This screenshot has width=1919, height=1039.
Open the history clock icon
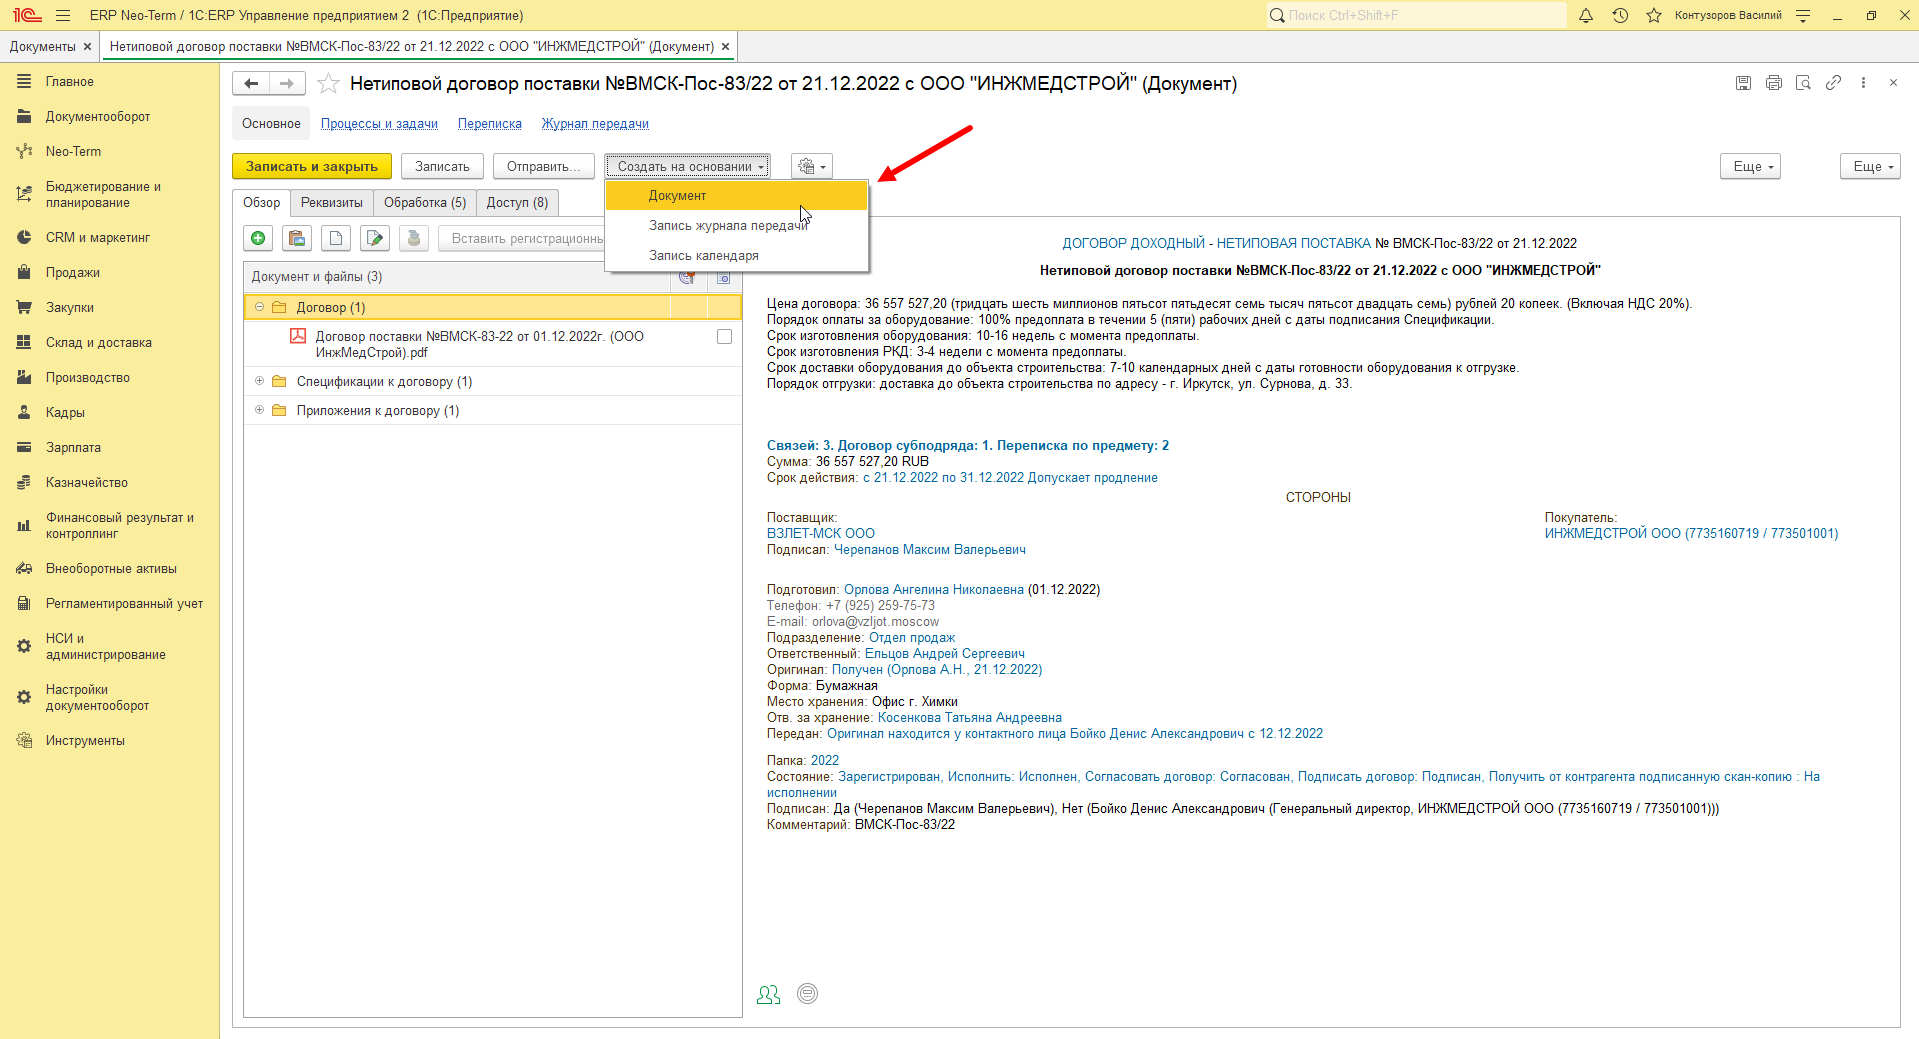click(x=1620, y=15)
